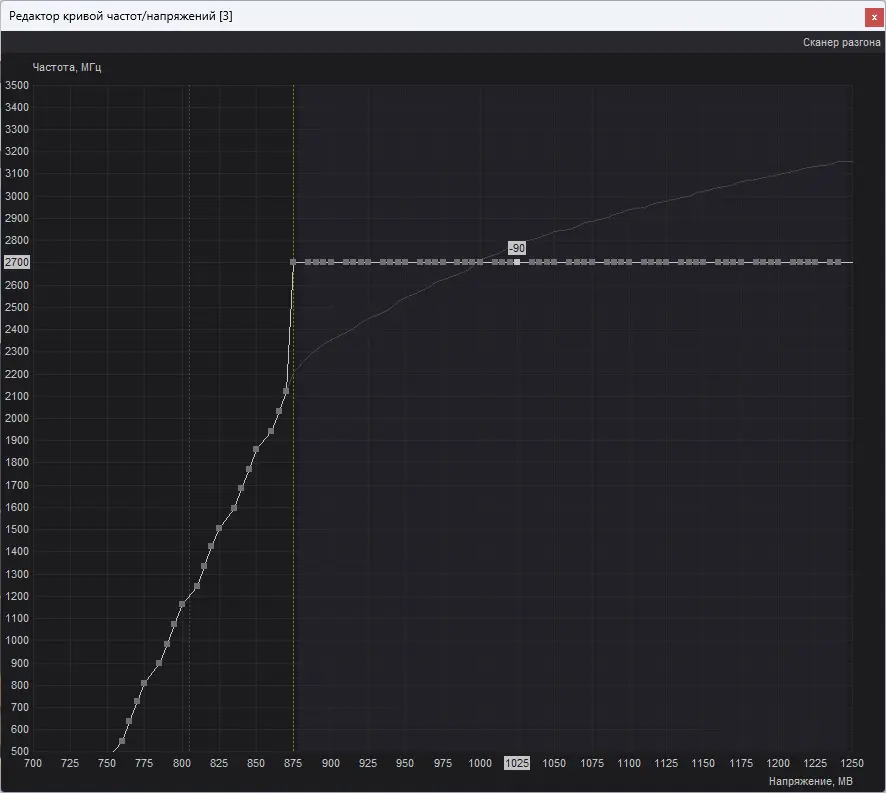Select the curve point at 795 mV near 1075 MHz
The width and height of the screenshot is (886, 793).
coord(174,624)
